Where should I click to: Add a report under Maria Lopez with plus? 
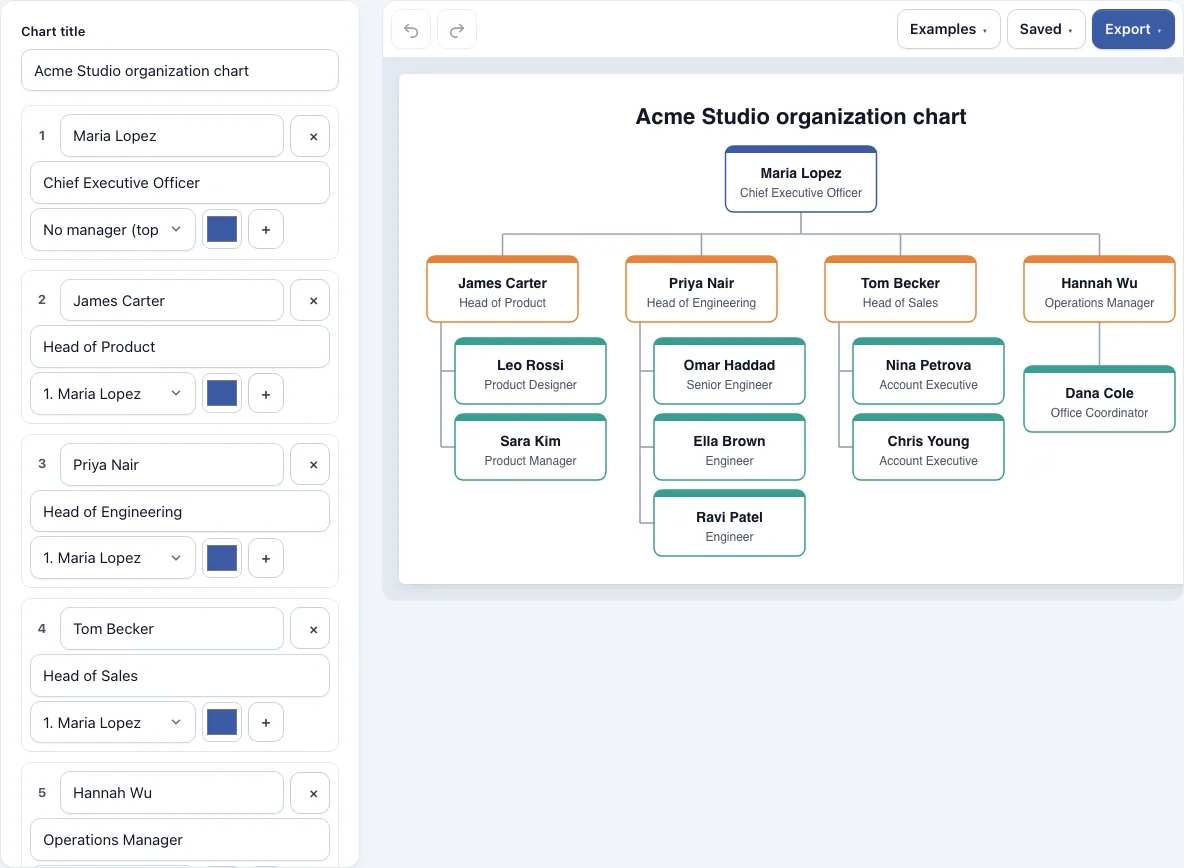(x=266, y=229)
